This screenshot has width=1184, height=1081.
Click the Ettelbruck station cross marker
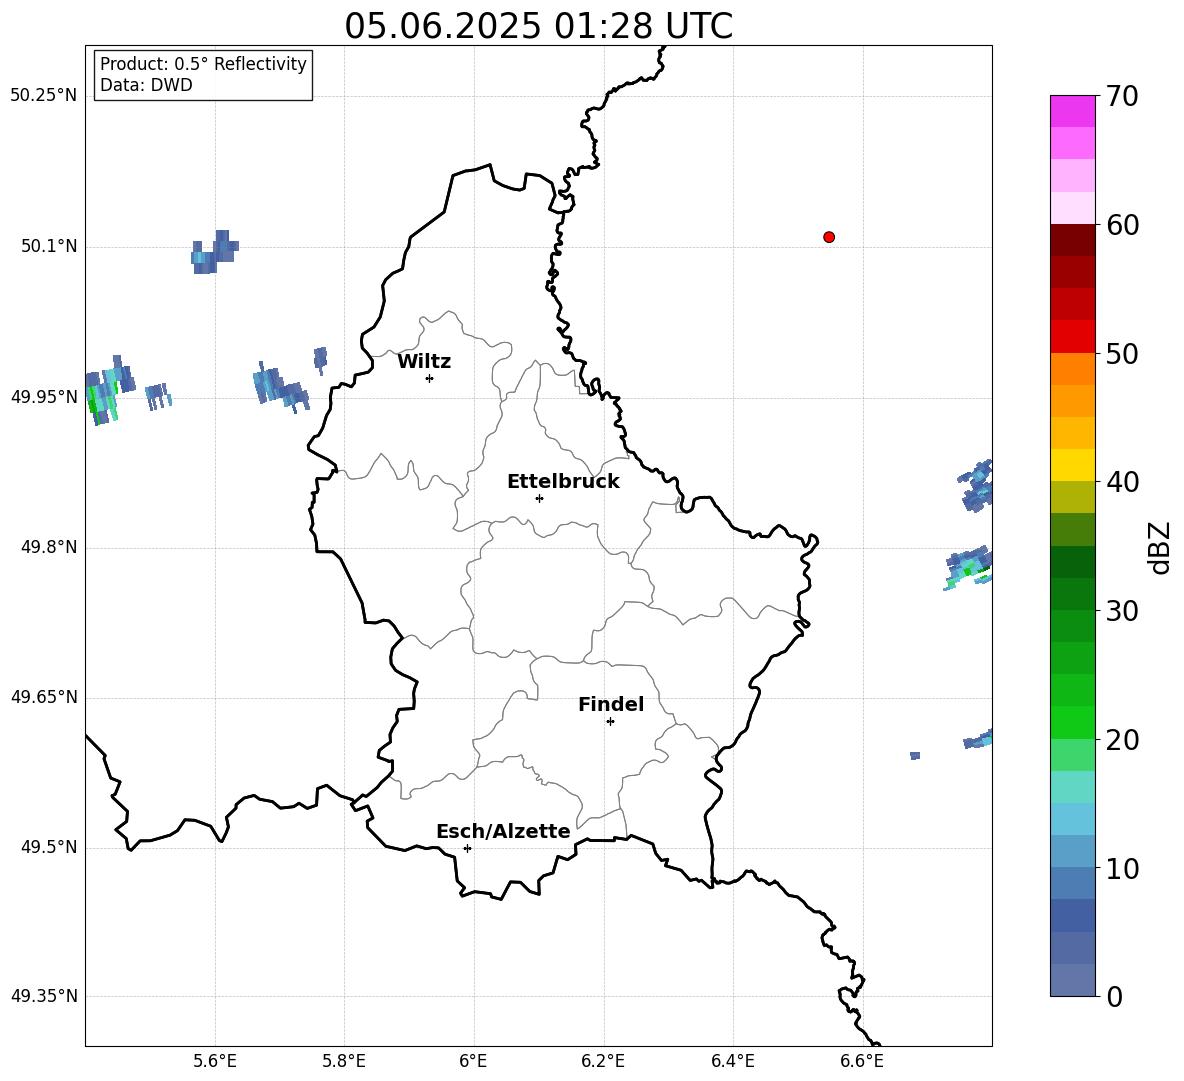(539, 498)
